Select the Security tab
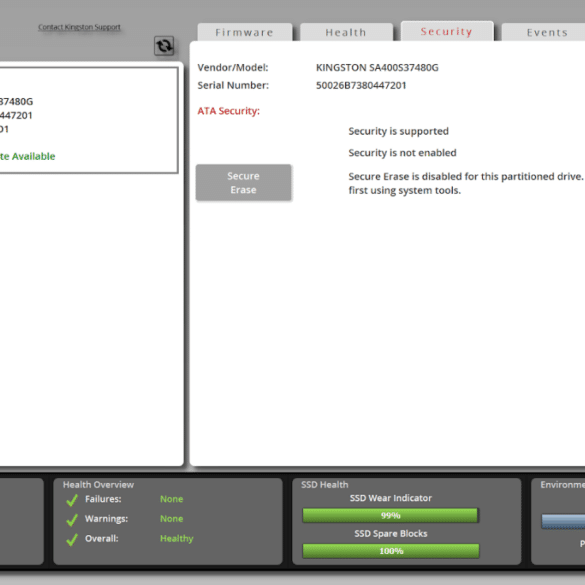 point(447,31)
